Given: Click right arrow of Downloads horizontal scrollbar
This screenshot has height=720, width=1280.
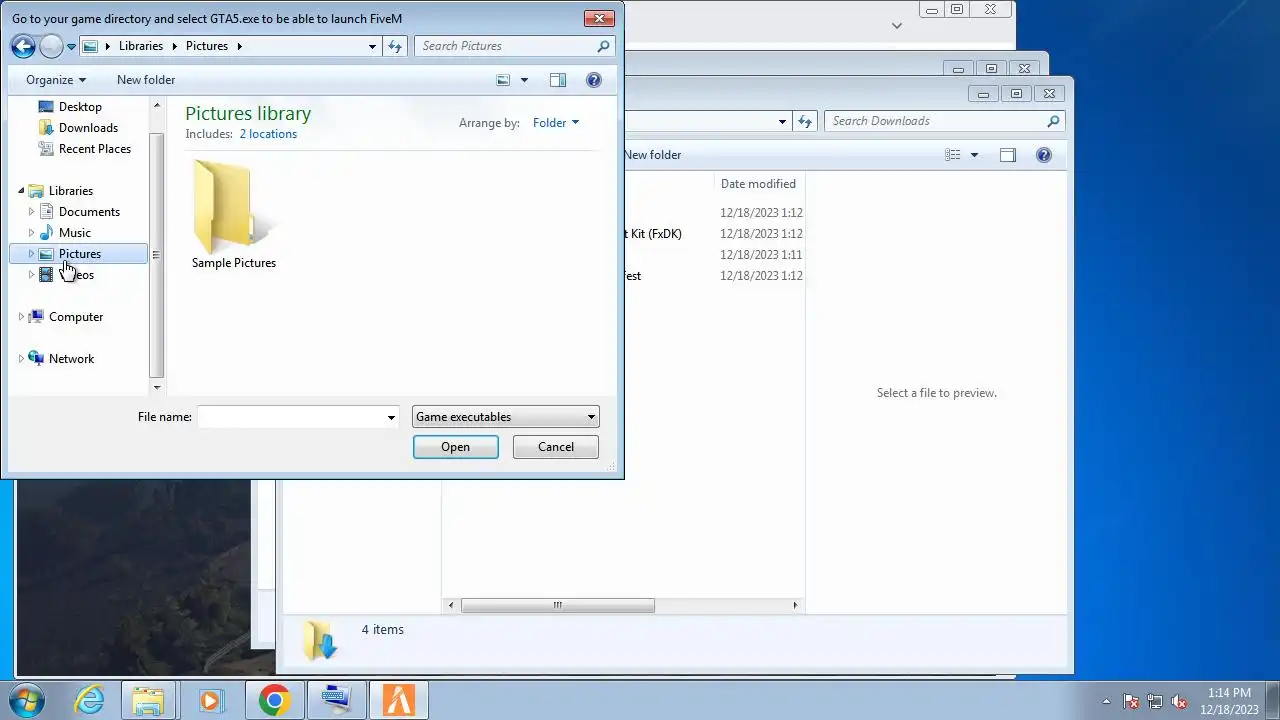Looking at the screenshot, I should (x=795, y=605).
